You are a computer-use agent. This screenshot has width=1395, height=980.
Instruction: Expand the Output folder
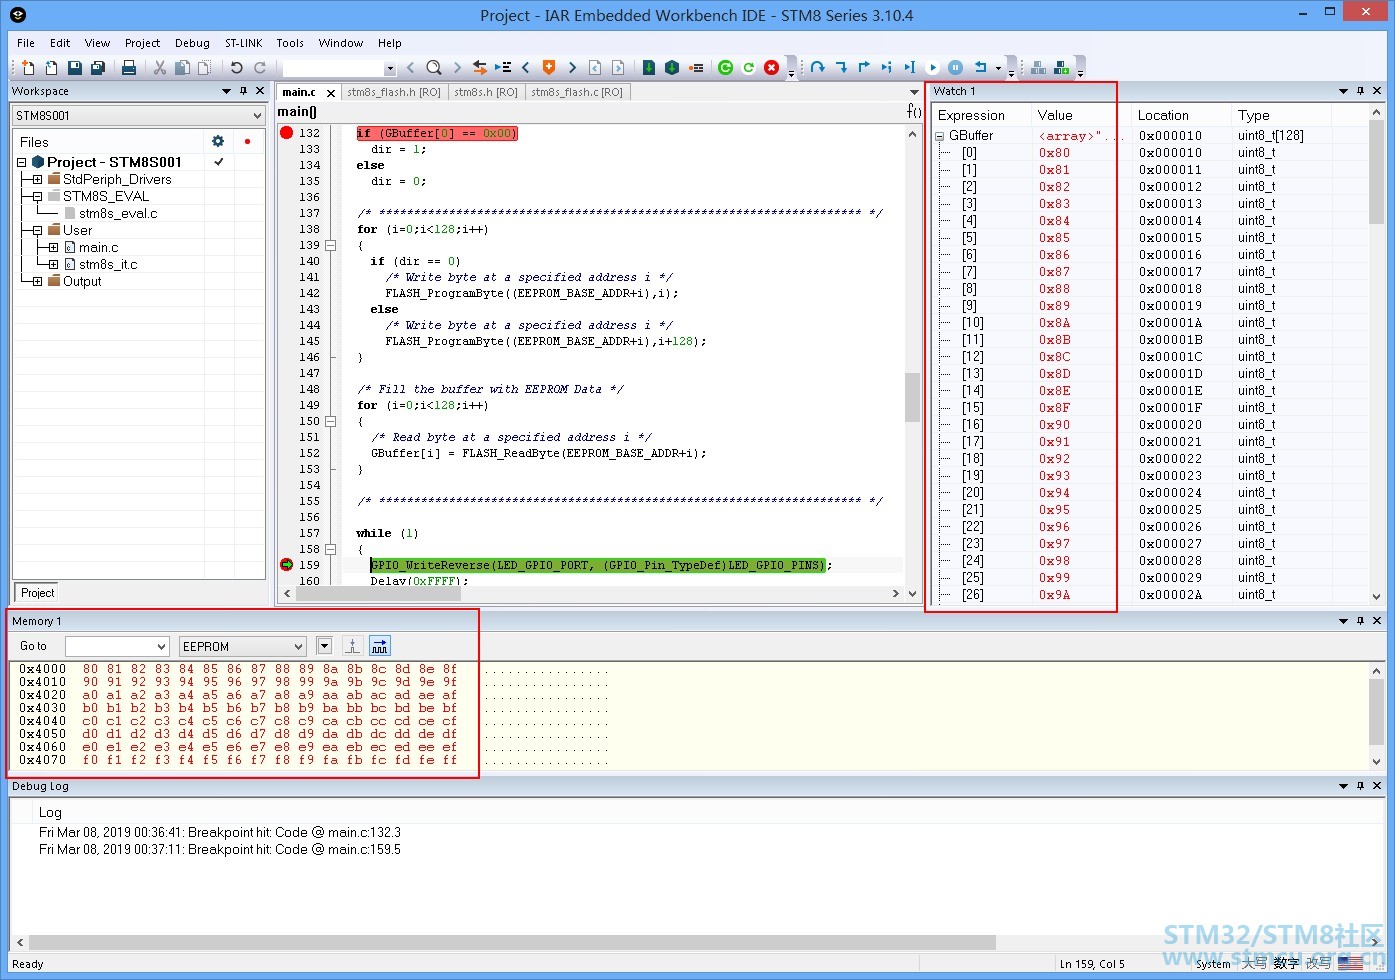tap(37, 282)
